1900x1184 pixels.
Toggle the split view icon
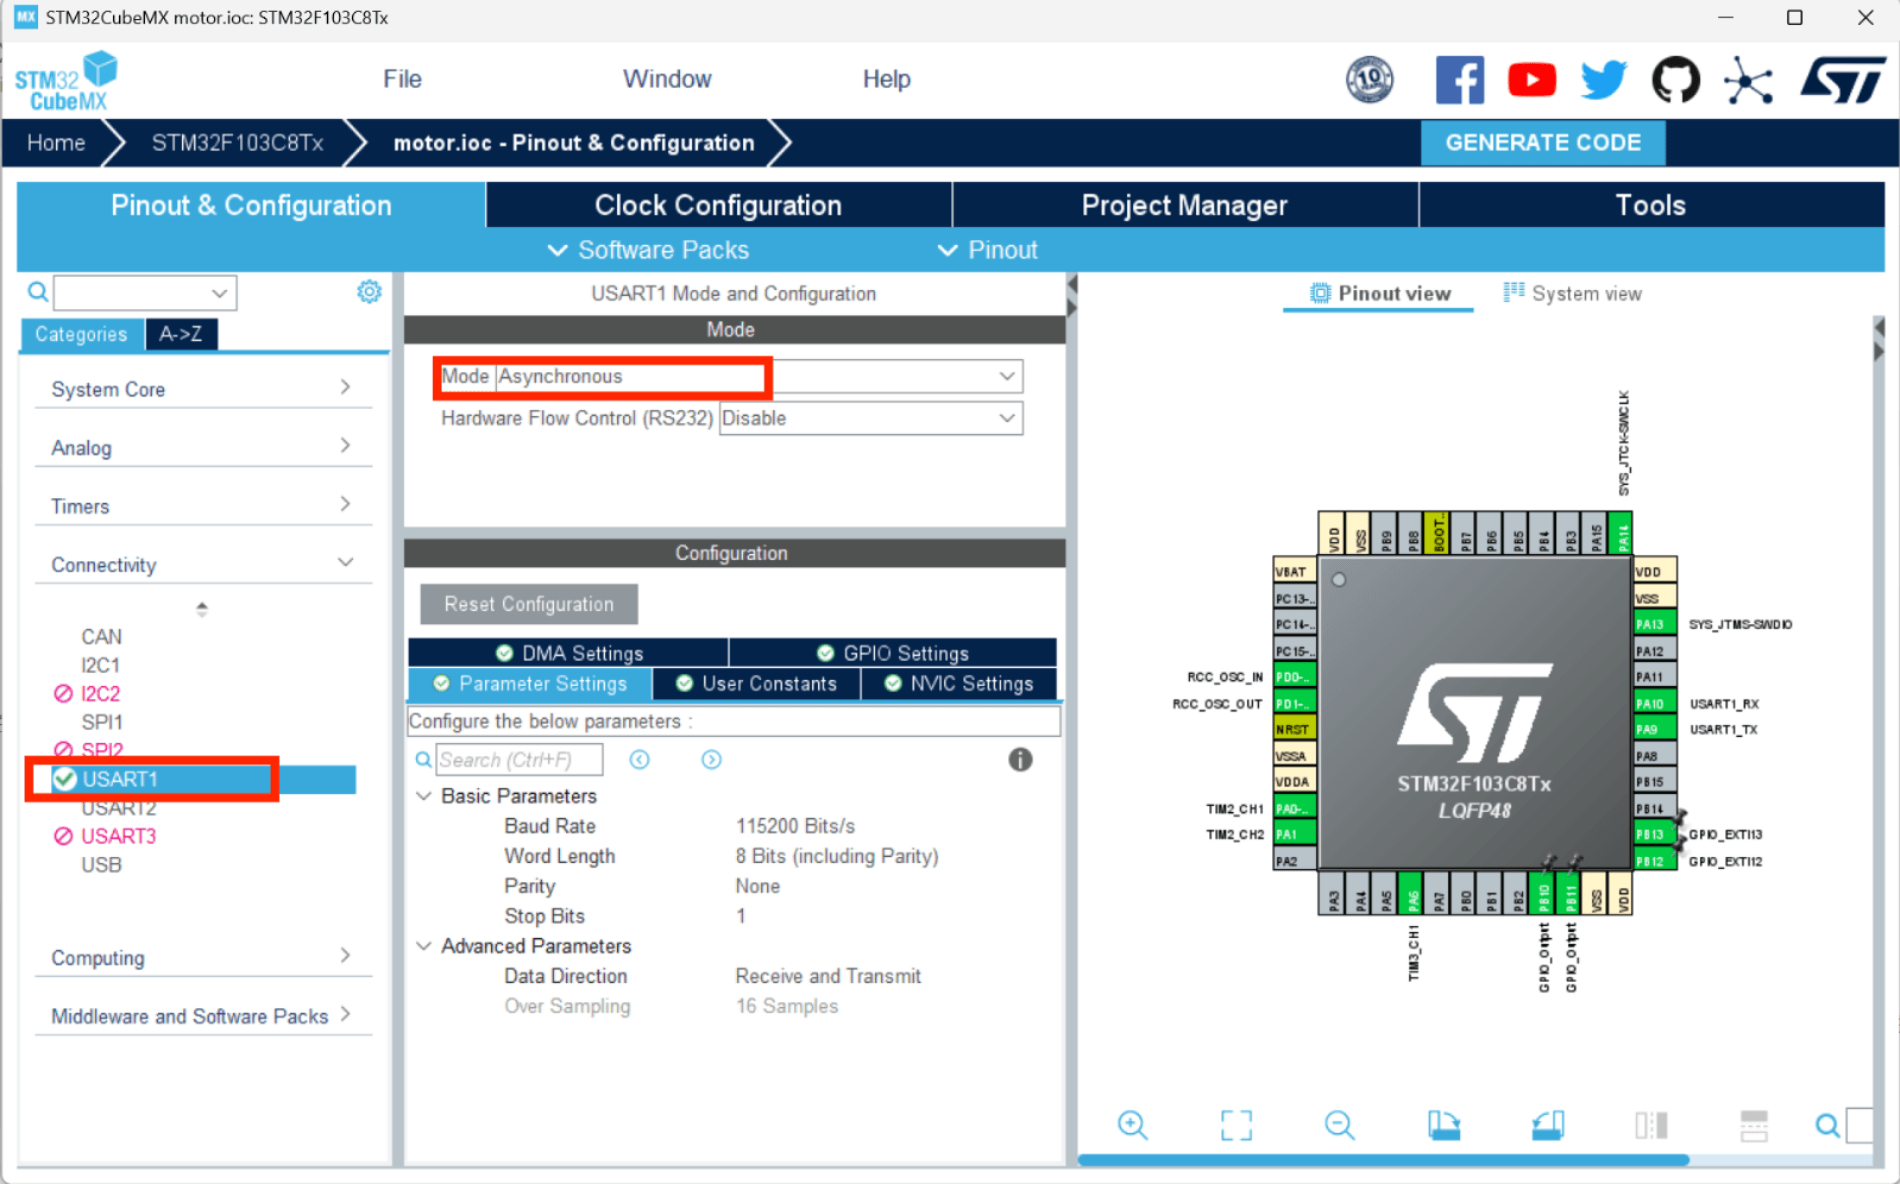pyautogui.click(x=1651, y=1125)
